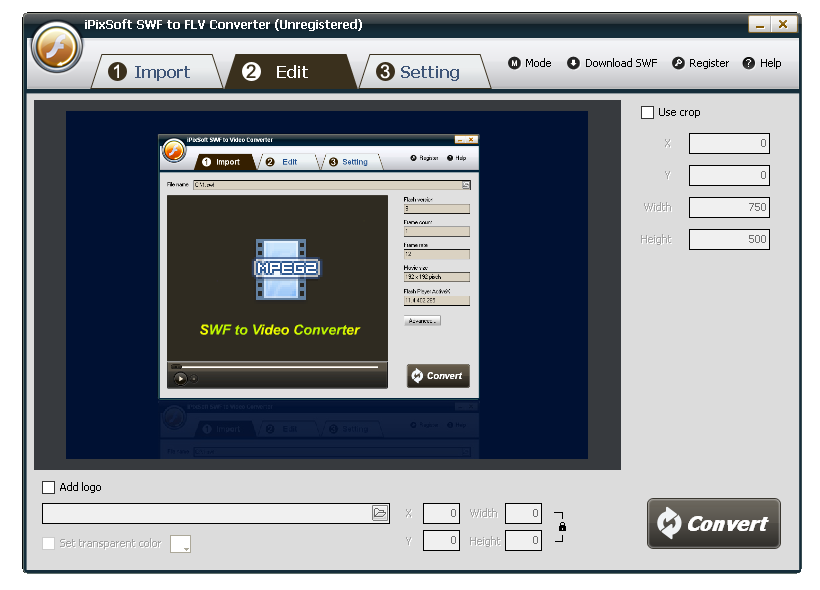Click the Register link
This screenshot has height=590, width=820.
tap(700, 63)
